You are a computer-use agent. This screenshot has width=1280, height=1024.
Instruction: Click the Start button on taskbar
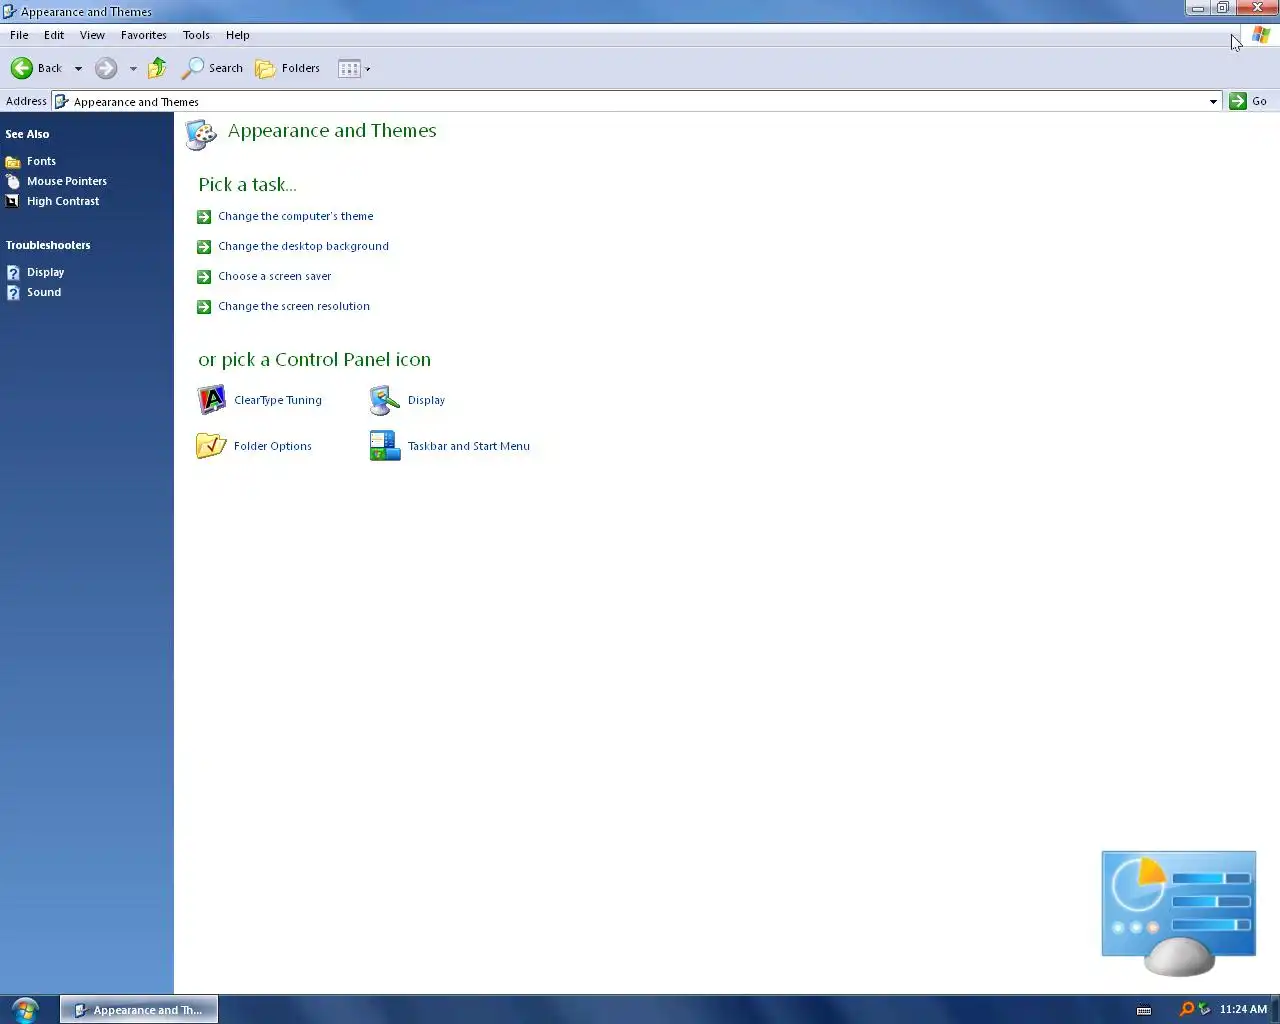click(25, 1009)
